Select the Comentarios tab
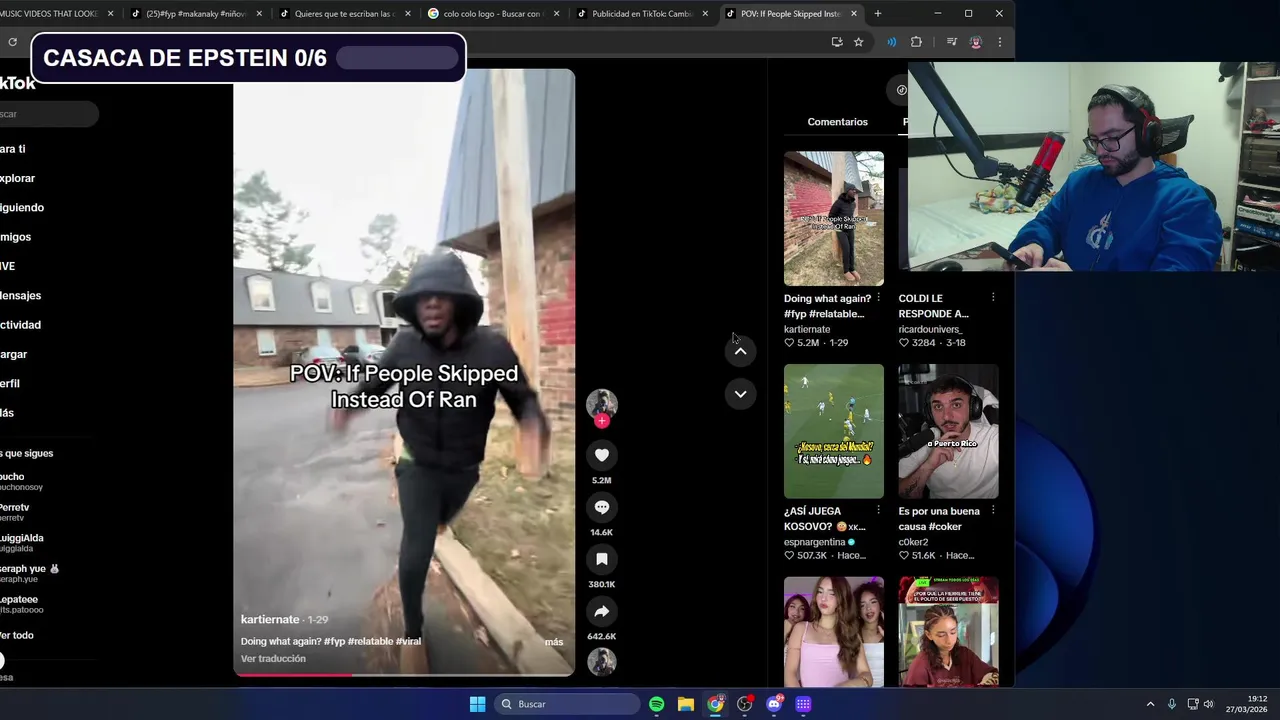Image resolution: width=1280 pixels, height=720 pixels. (837, 122)
